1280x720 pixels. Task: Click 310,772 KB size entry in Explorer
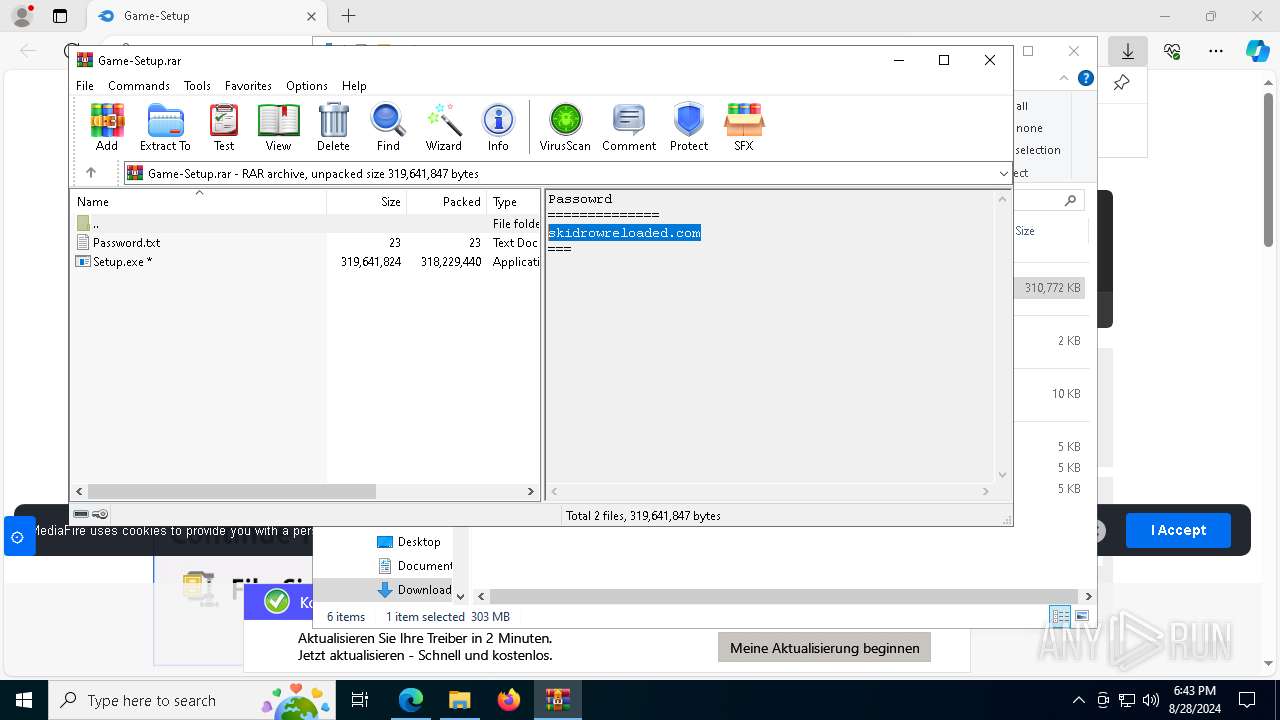pos(1052,288)
